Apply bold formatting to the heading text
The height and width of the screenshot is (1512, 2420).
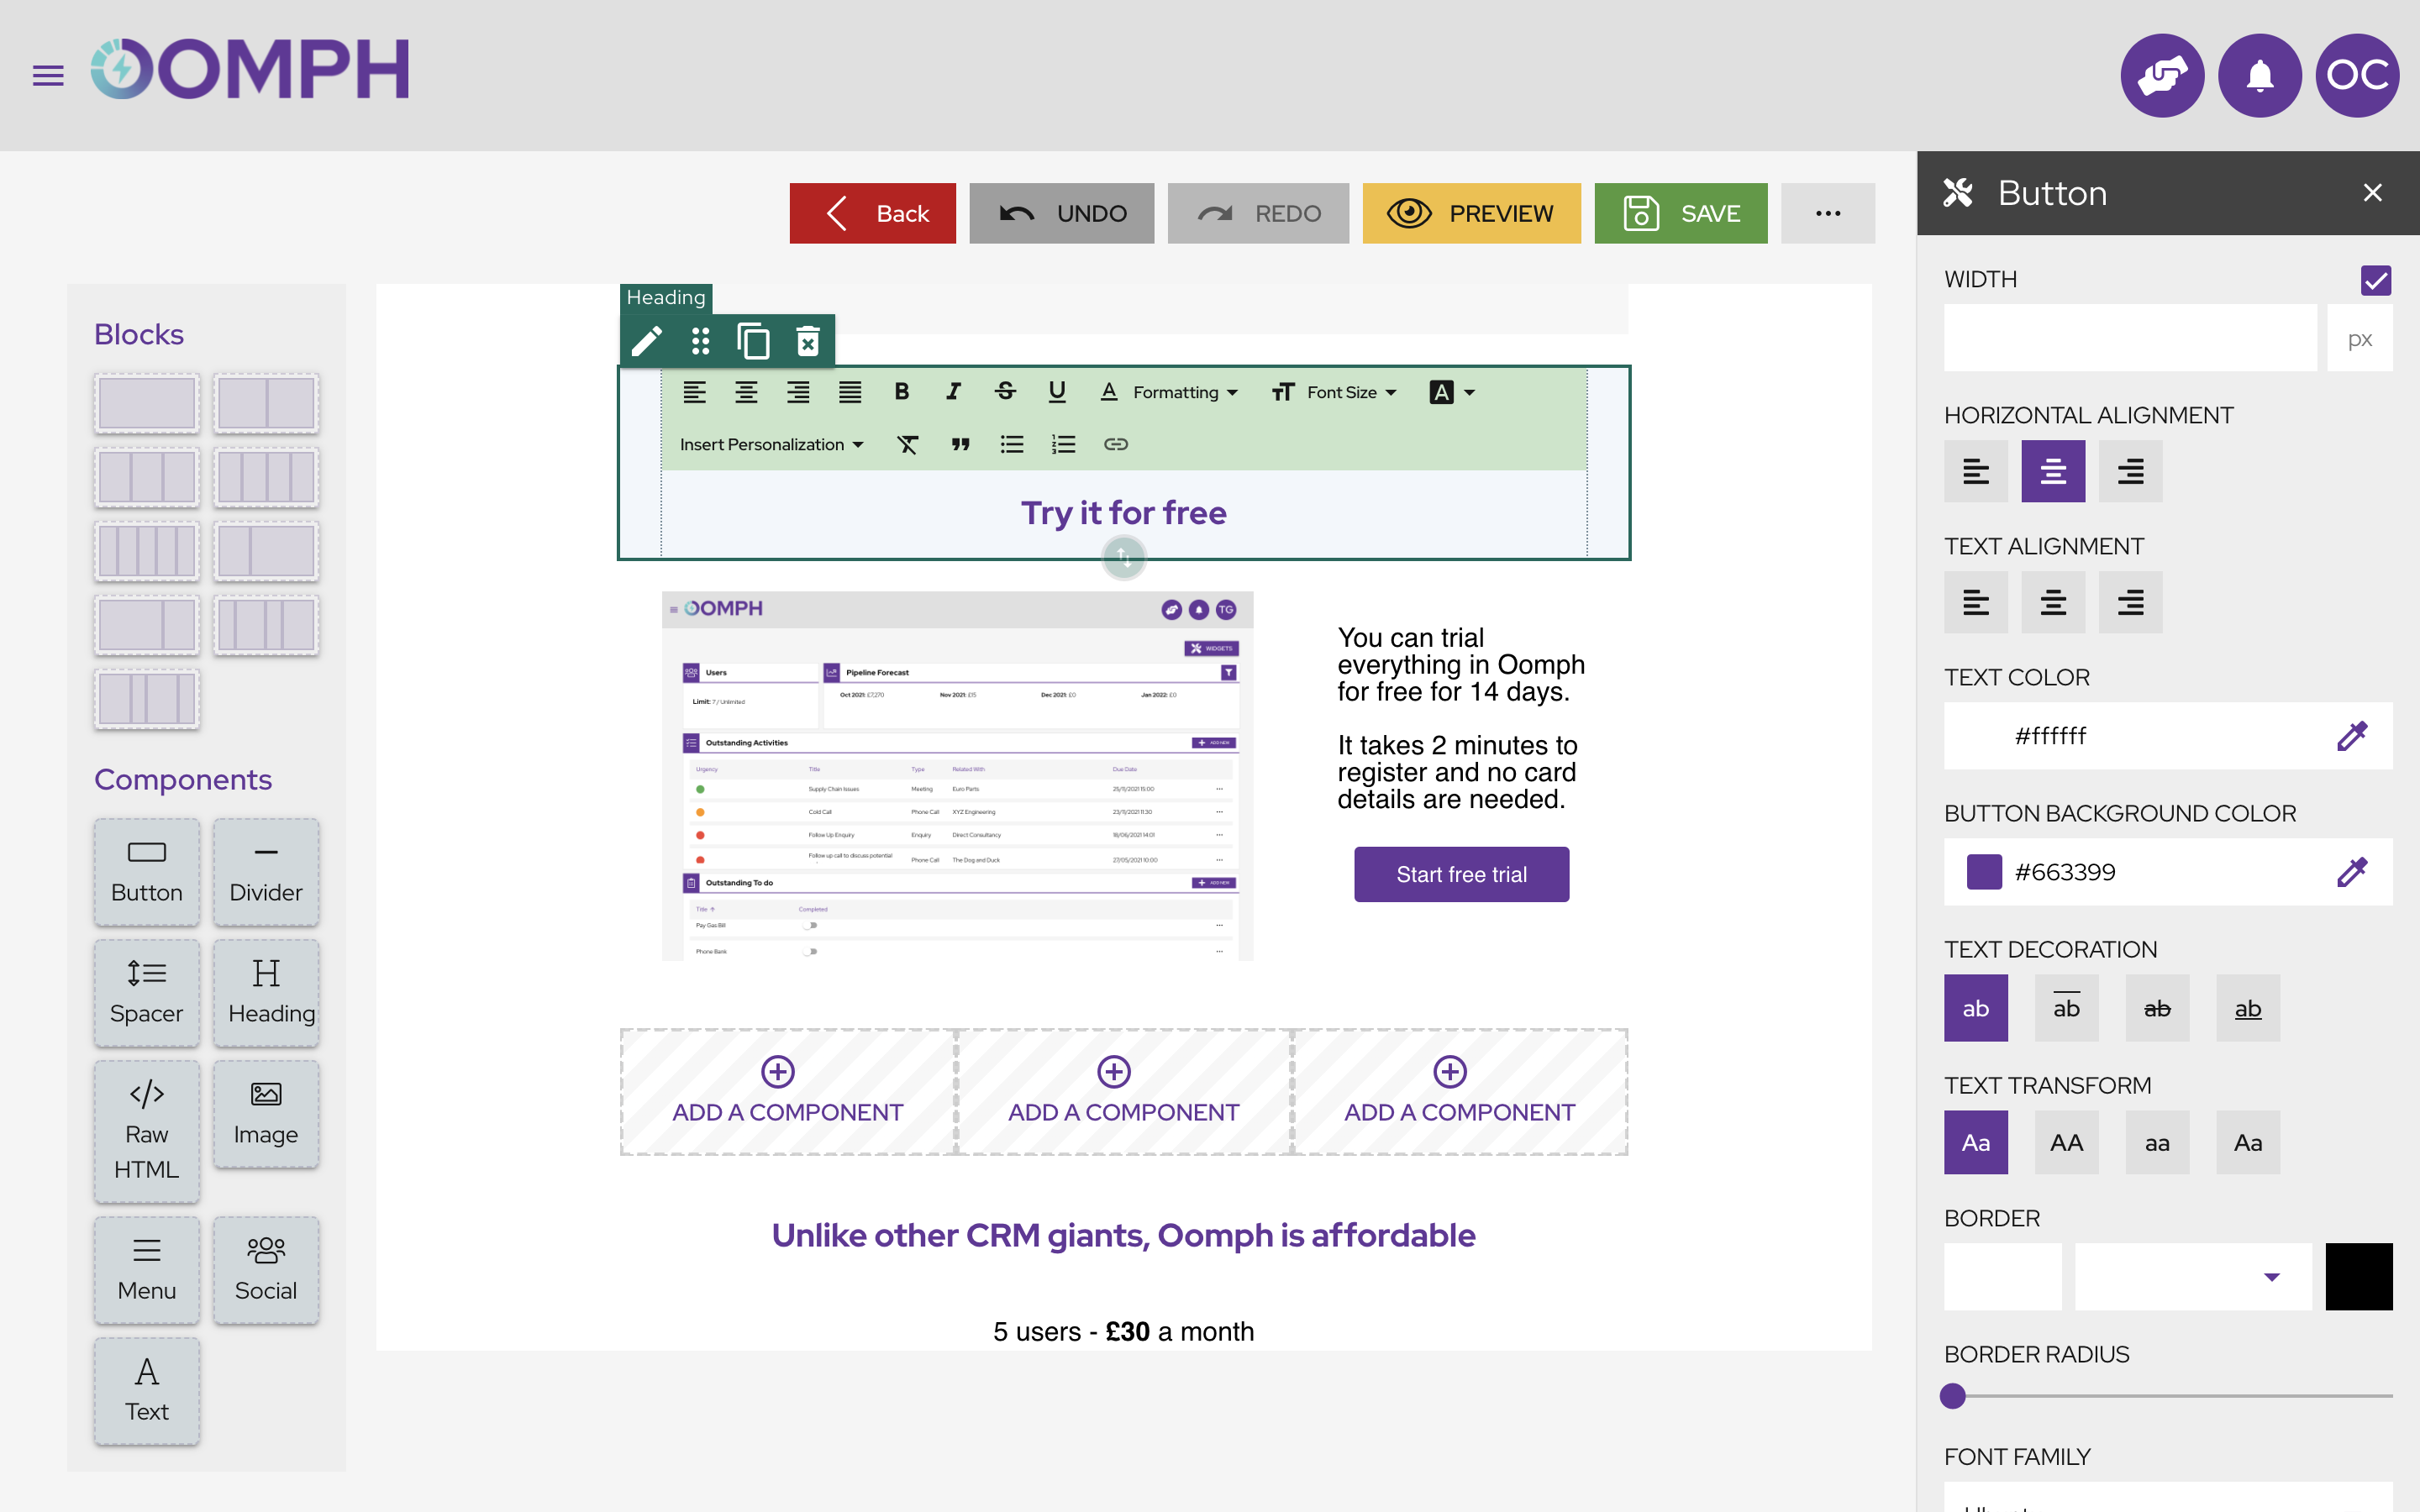[x=901, y=392]
